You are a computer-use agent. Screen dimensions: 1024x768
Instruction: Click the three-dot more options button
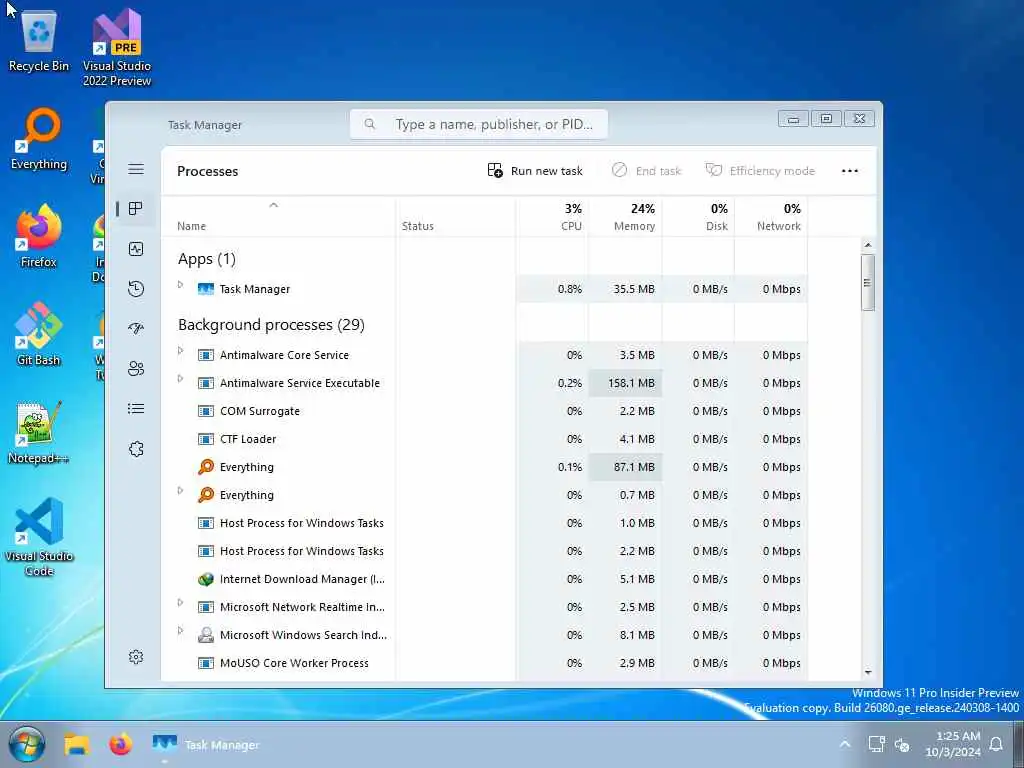pos(850,171)
